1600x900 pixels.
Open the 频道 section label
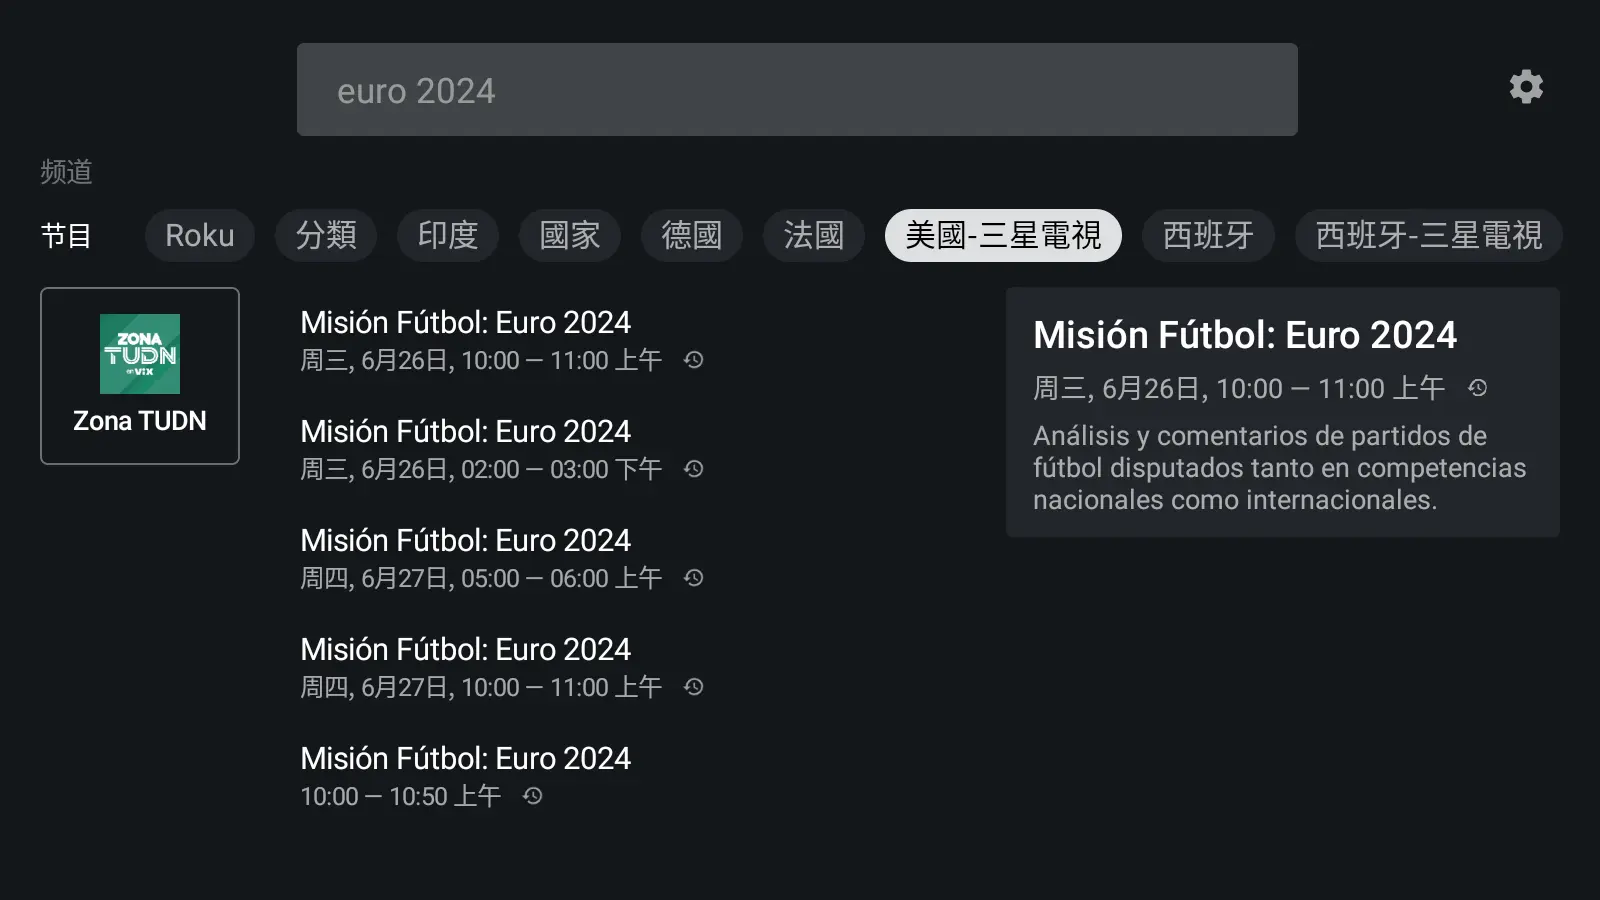point(67,172)
